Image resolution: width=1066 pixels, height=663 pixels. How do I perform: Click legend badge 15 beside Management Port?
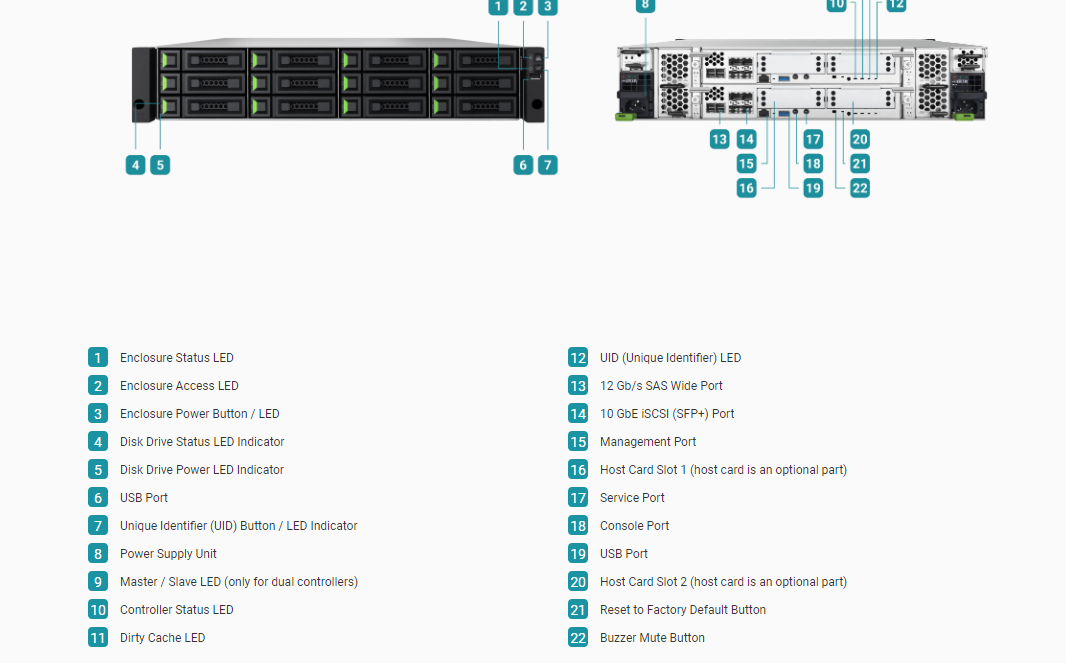[x=578, y=441]
